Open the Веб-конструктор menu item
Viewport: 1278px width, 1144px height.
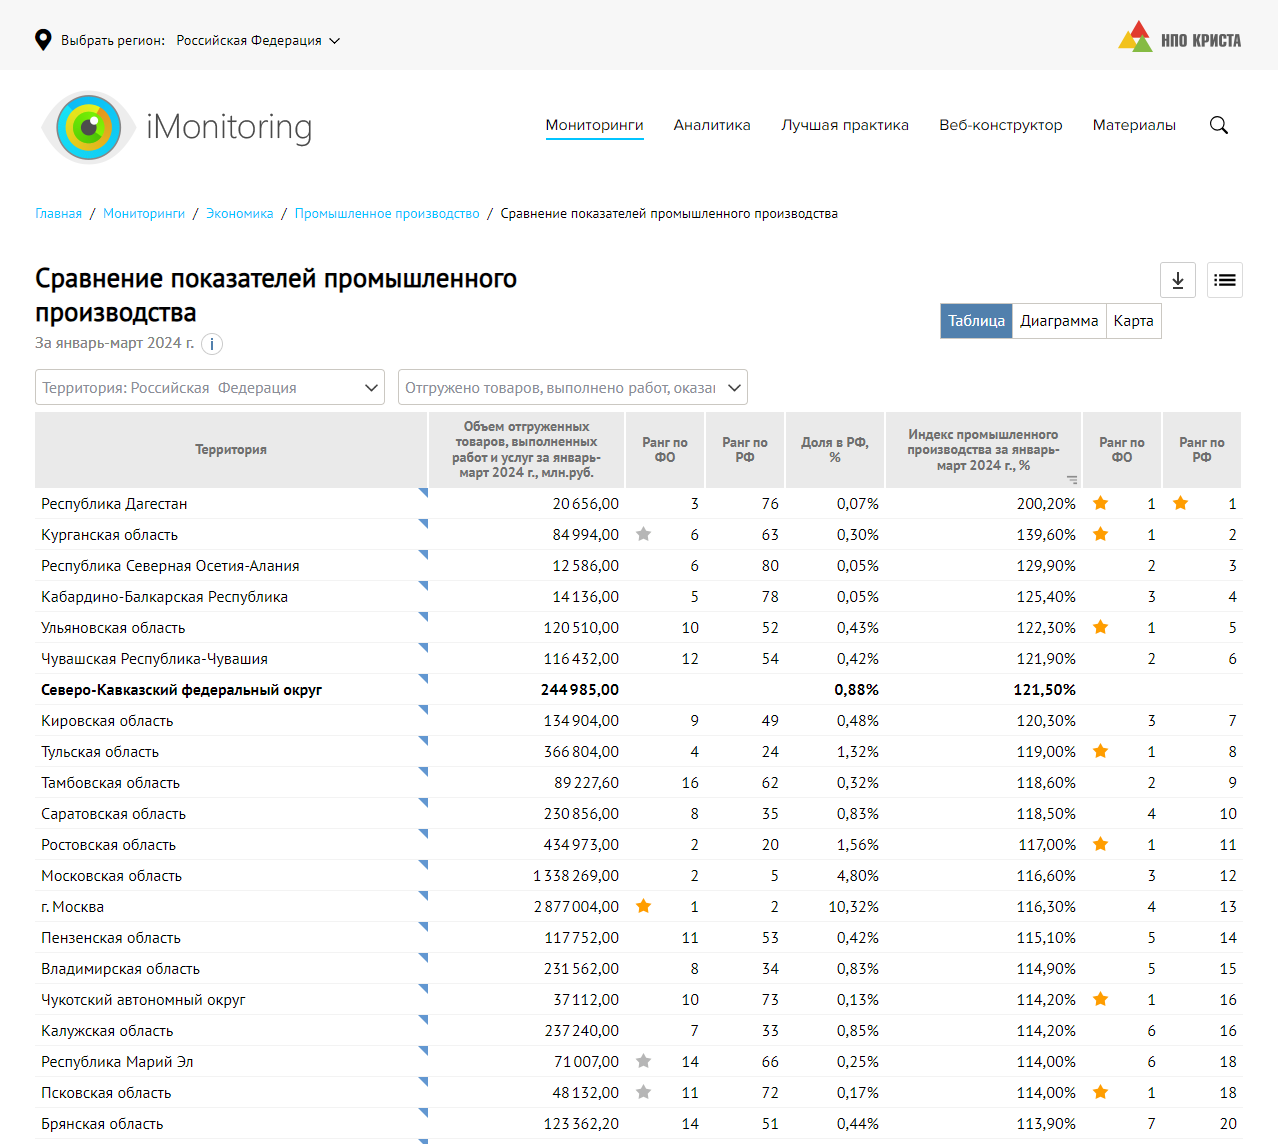pyautogui.click(x=1001, y=125)
